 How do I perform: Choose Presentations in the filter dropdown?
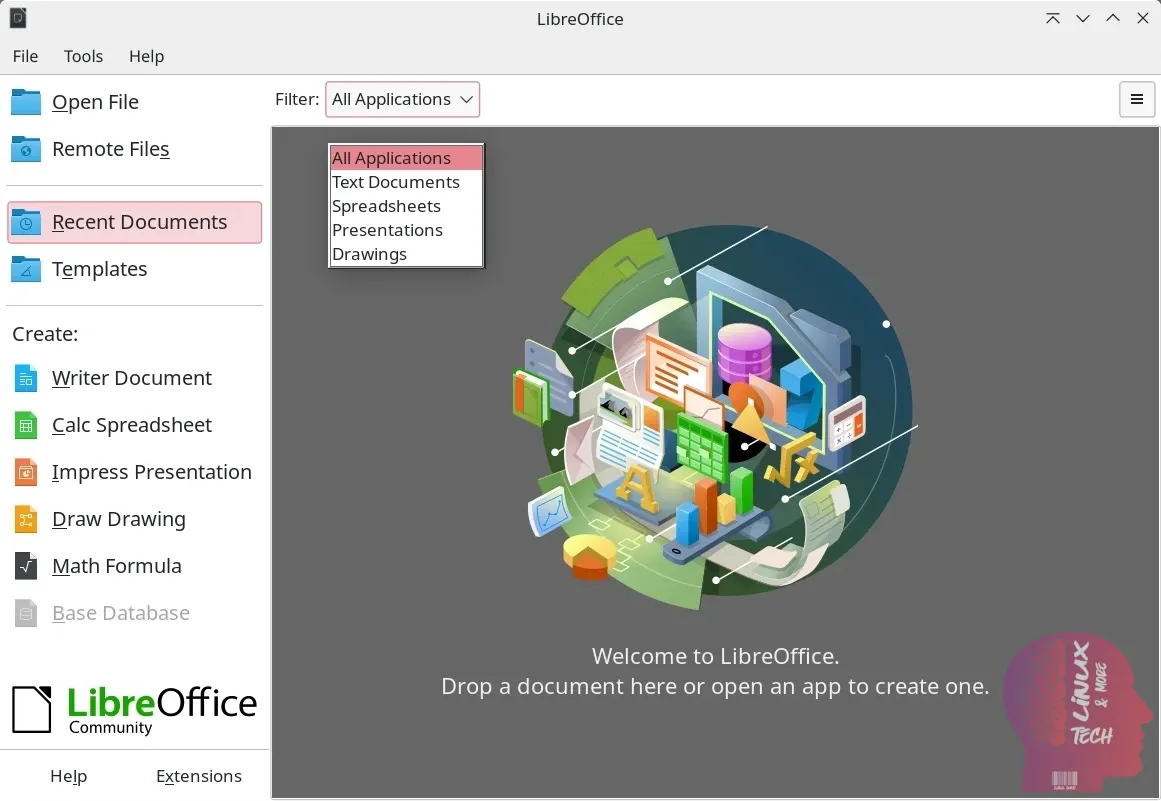[388, 230]
